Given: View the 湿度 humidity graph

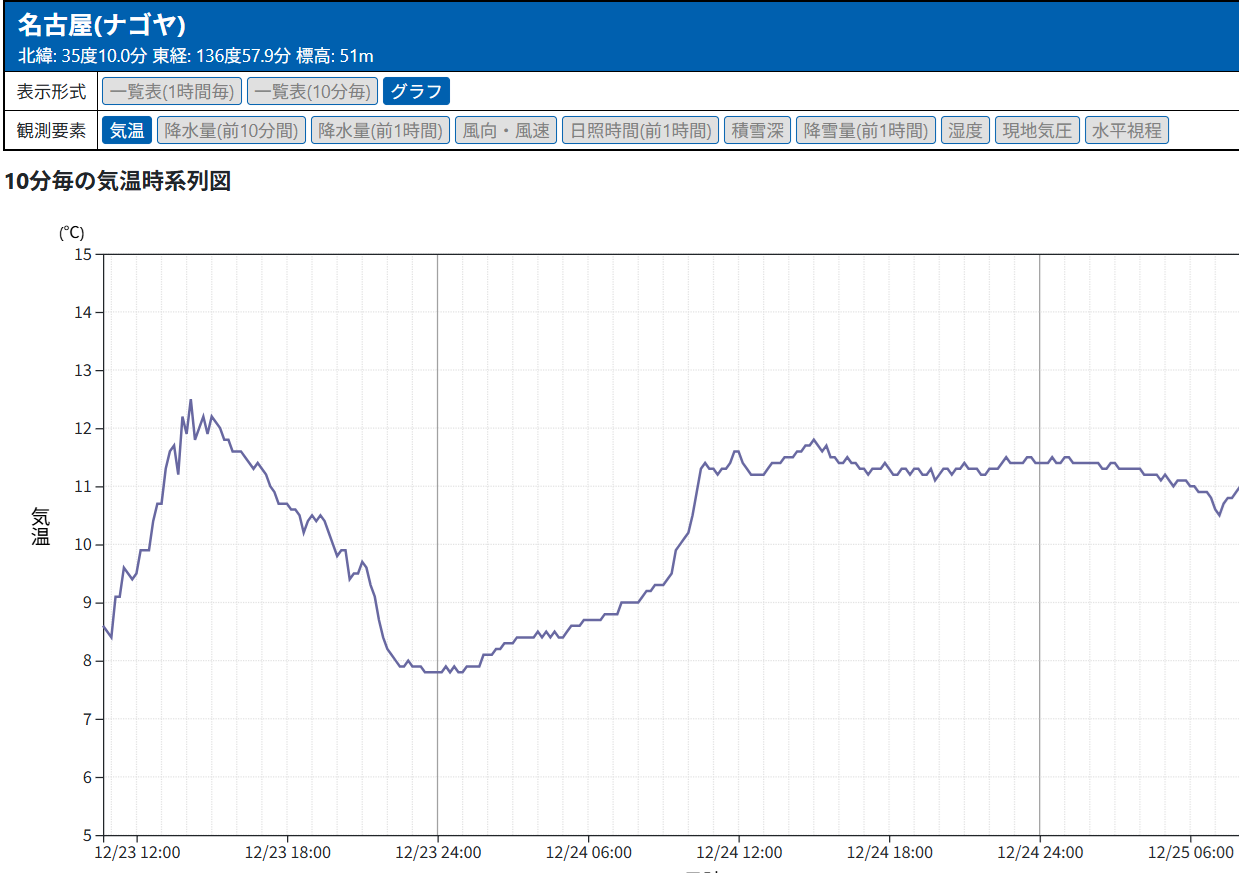Looking at the screenshot, I should pos(965,130).
